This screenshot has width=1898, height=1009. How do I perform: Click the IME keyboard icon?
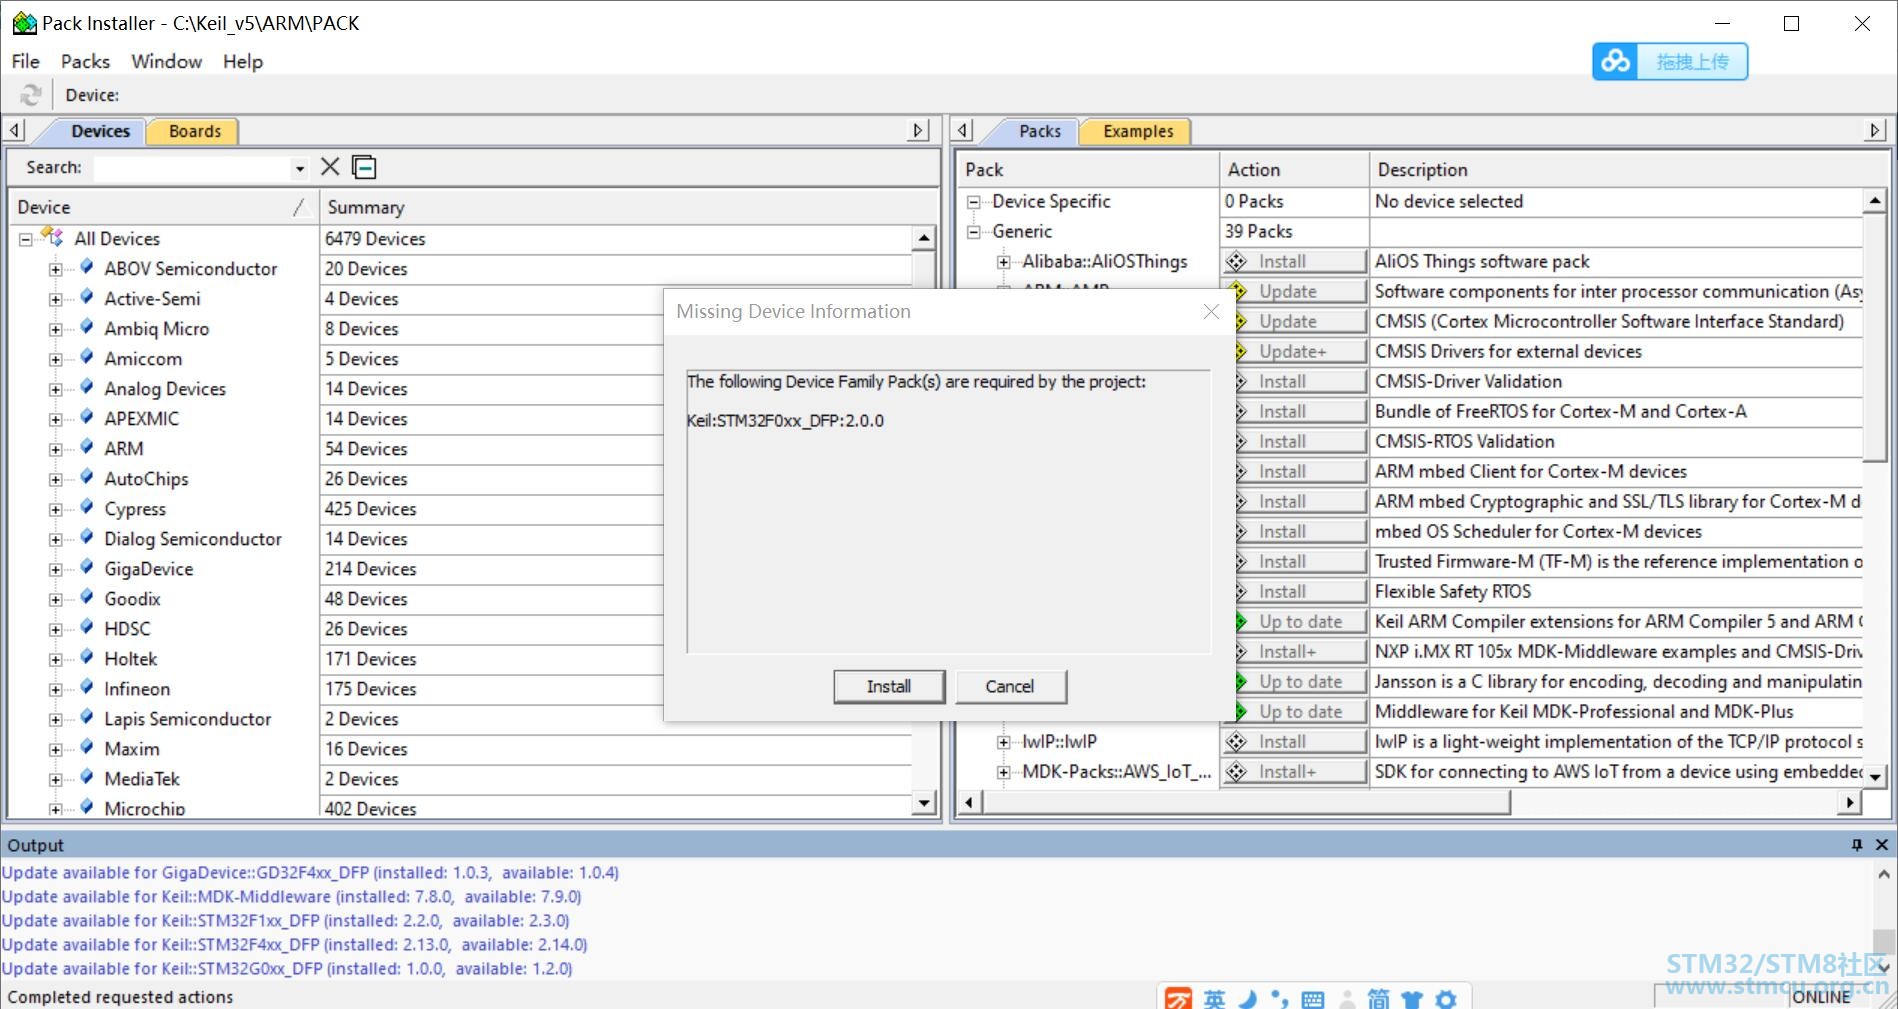(1313, 998)
